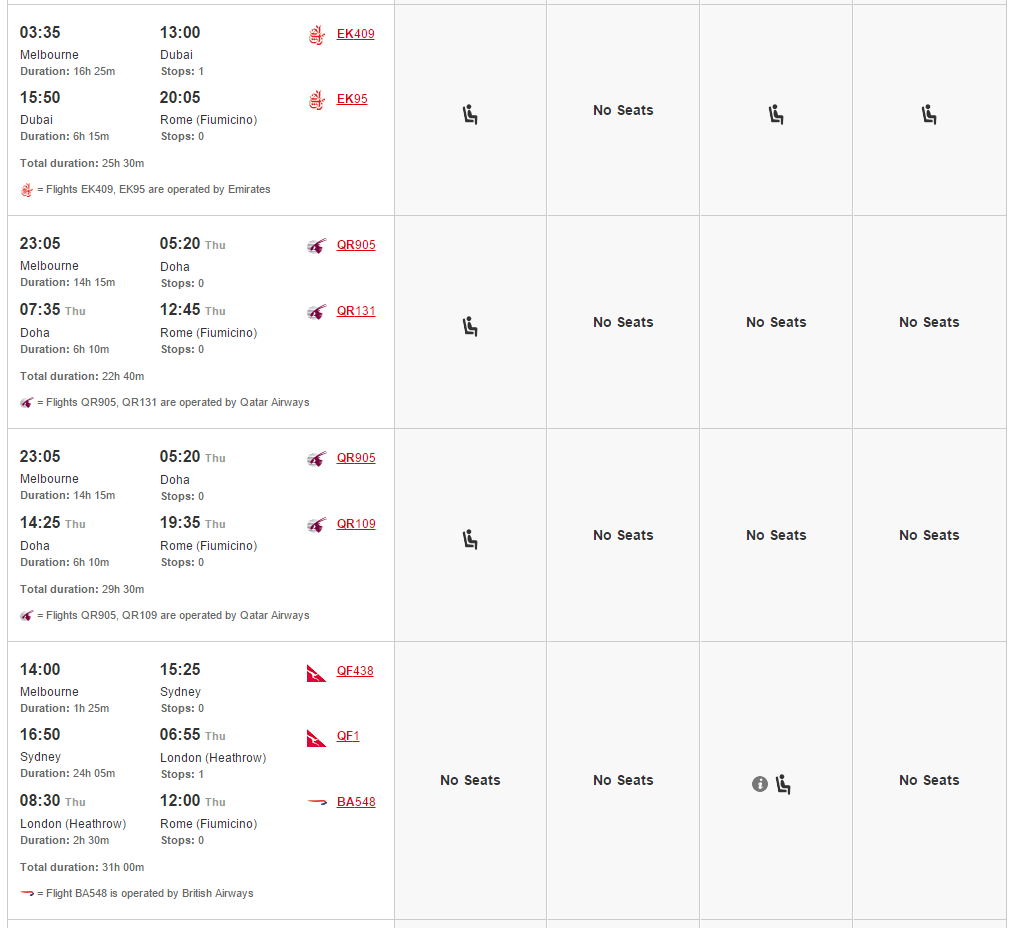Open flight BA548 details link
This screenshot has width=1036, height=928.
[356, 802]
